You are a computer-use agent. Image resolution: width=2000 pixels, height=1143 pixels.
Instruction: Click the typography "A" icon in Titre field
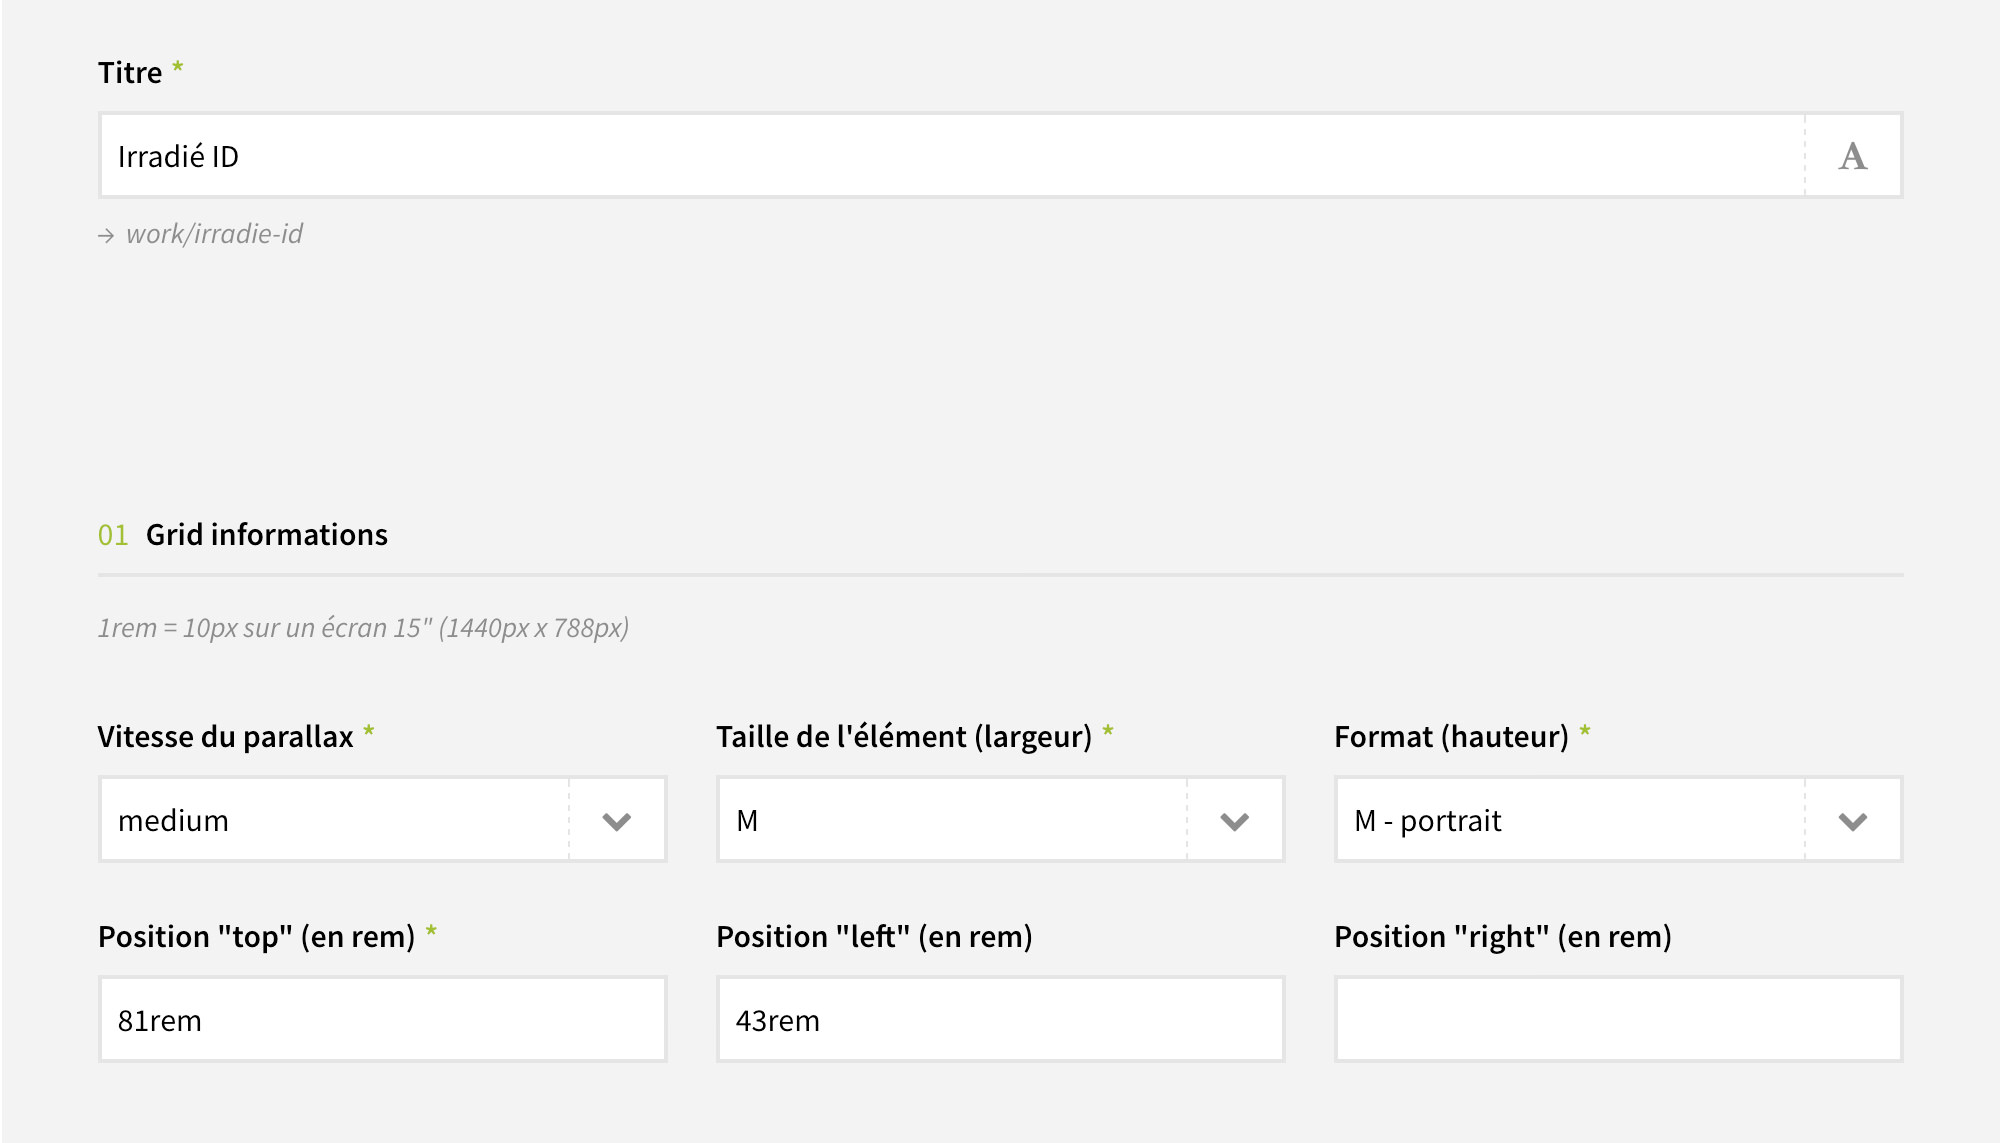[1853, 156]
